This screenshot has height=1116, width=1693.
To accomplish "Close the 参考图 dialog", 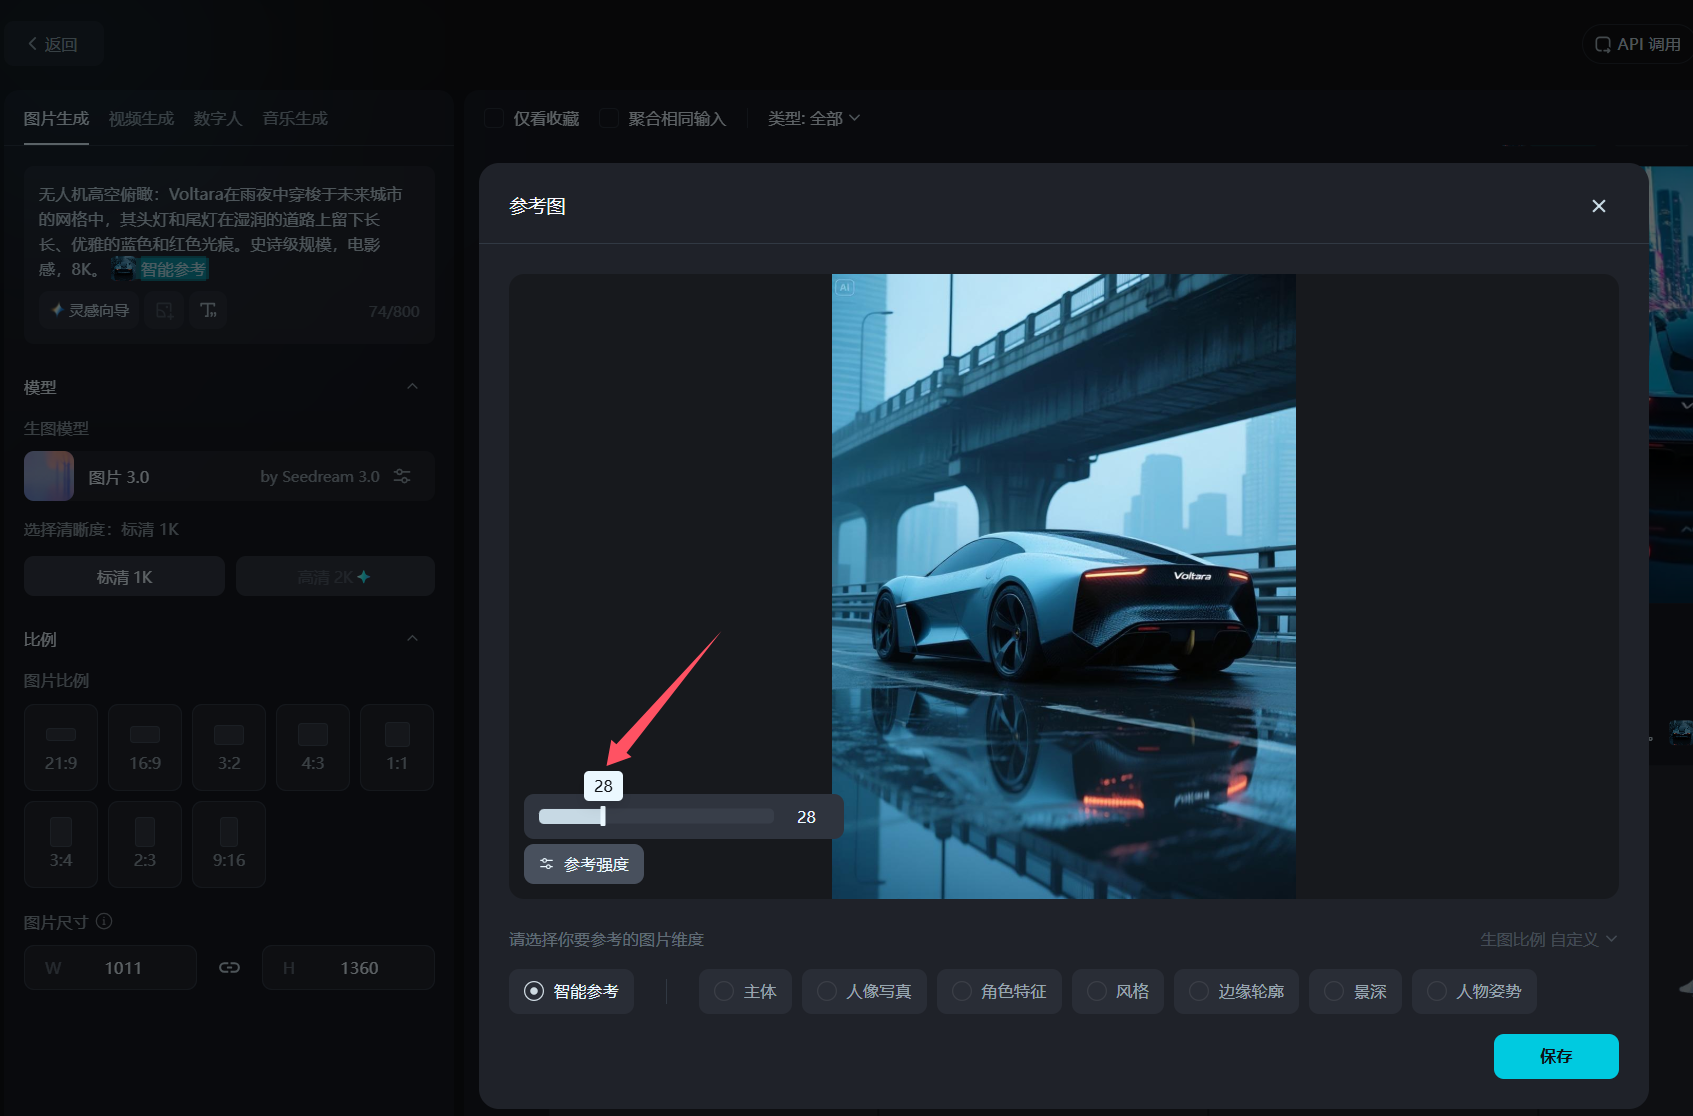I will tap(1598, 206).
